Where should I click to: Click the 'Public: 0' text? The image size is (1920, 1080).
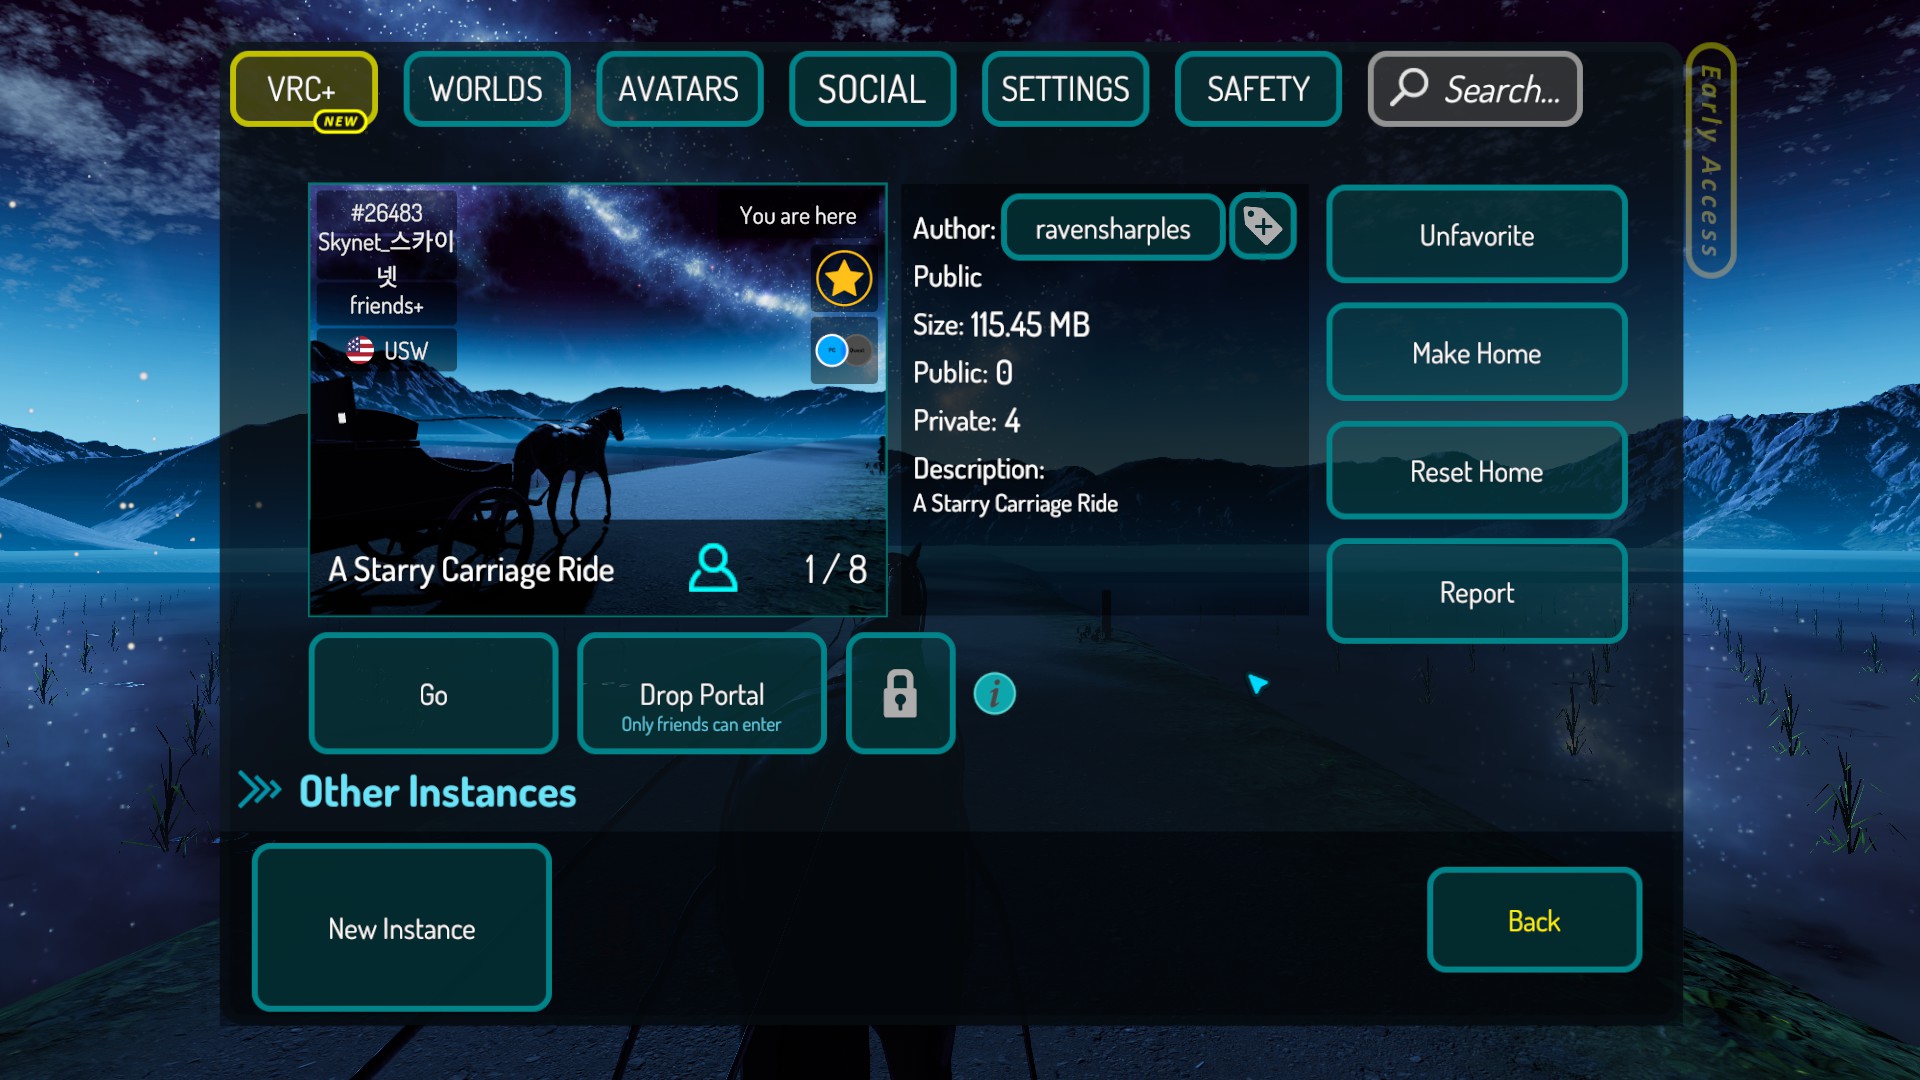pos(963,373)
